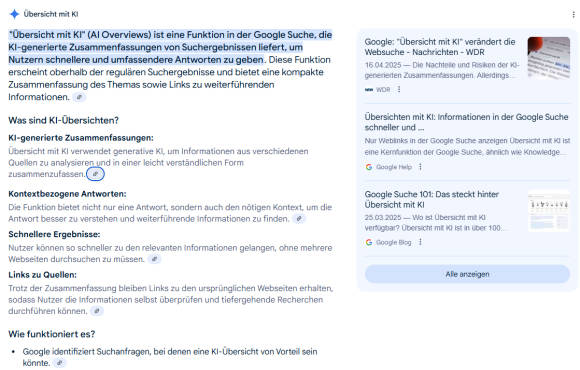This screenshot has width=580, height=370.
Task: Click the highlighted link chip after 'zusammenzufassen'
Action: (95, 174)
